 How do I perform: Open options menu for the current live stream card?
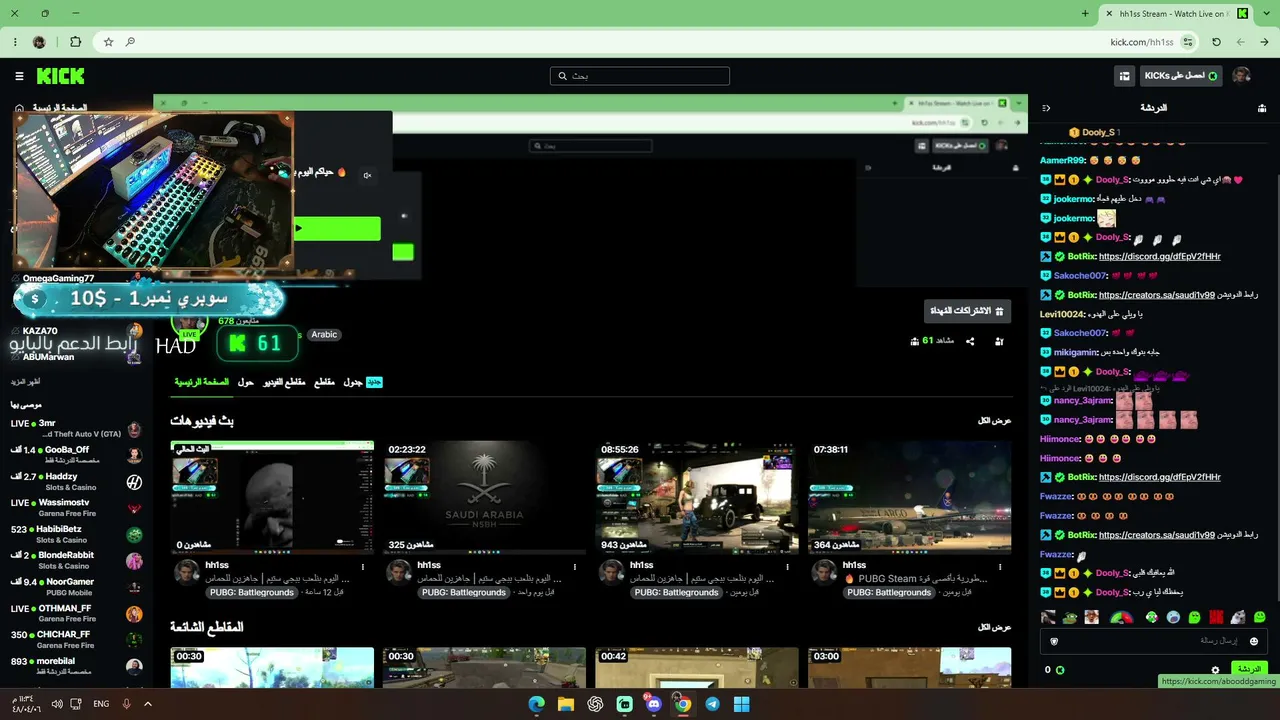pyautogui.click(x=362, y=567)
